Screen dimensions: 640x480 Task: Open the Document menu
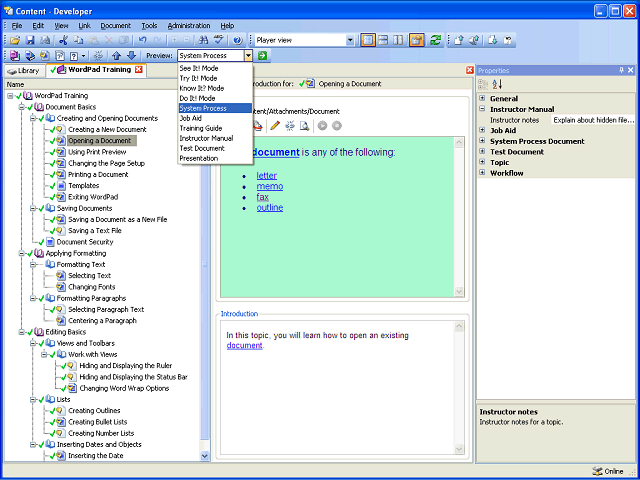point(116,26)
